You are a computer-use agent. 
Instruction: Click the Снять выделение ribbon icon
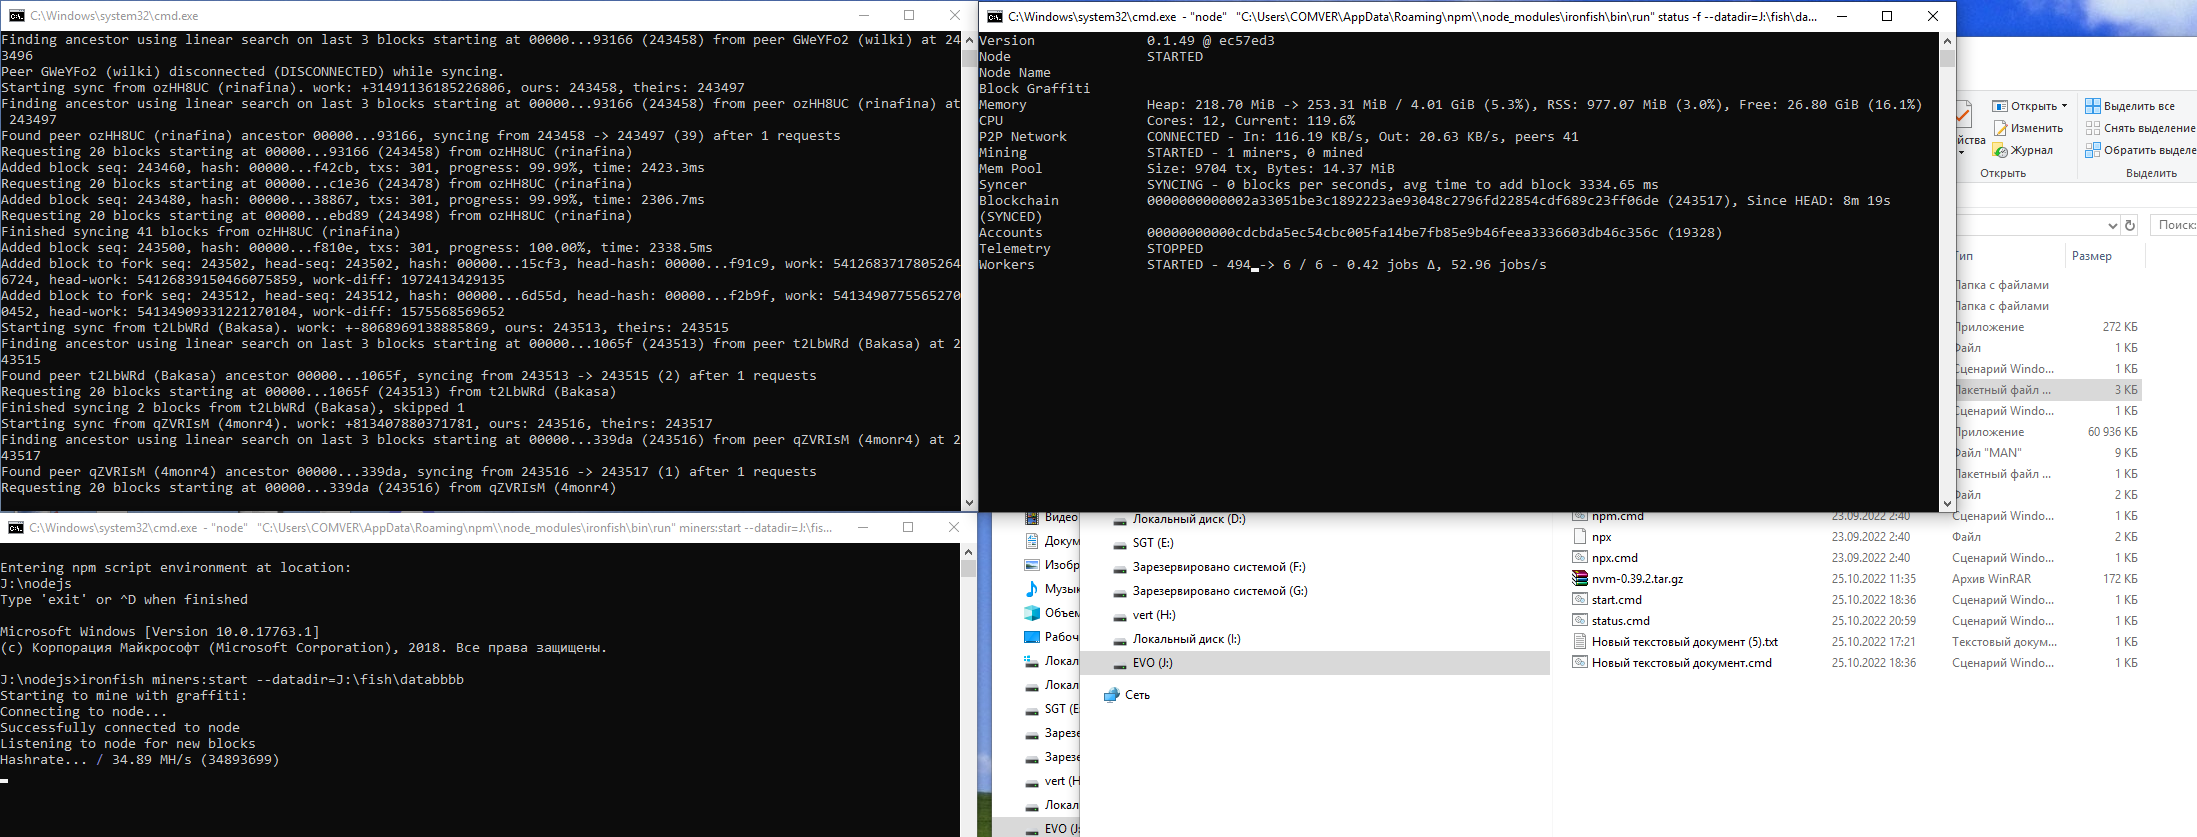click(x=2092, y=128)
